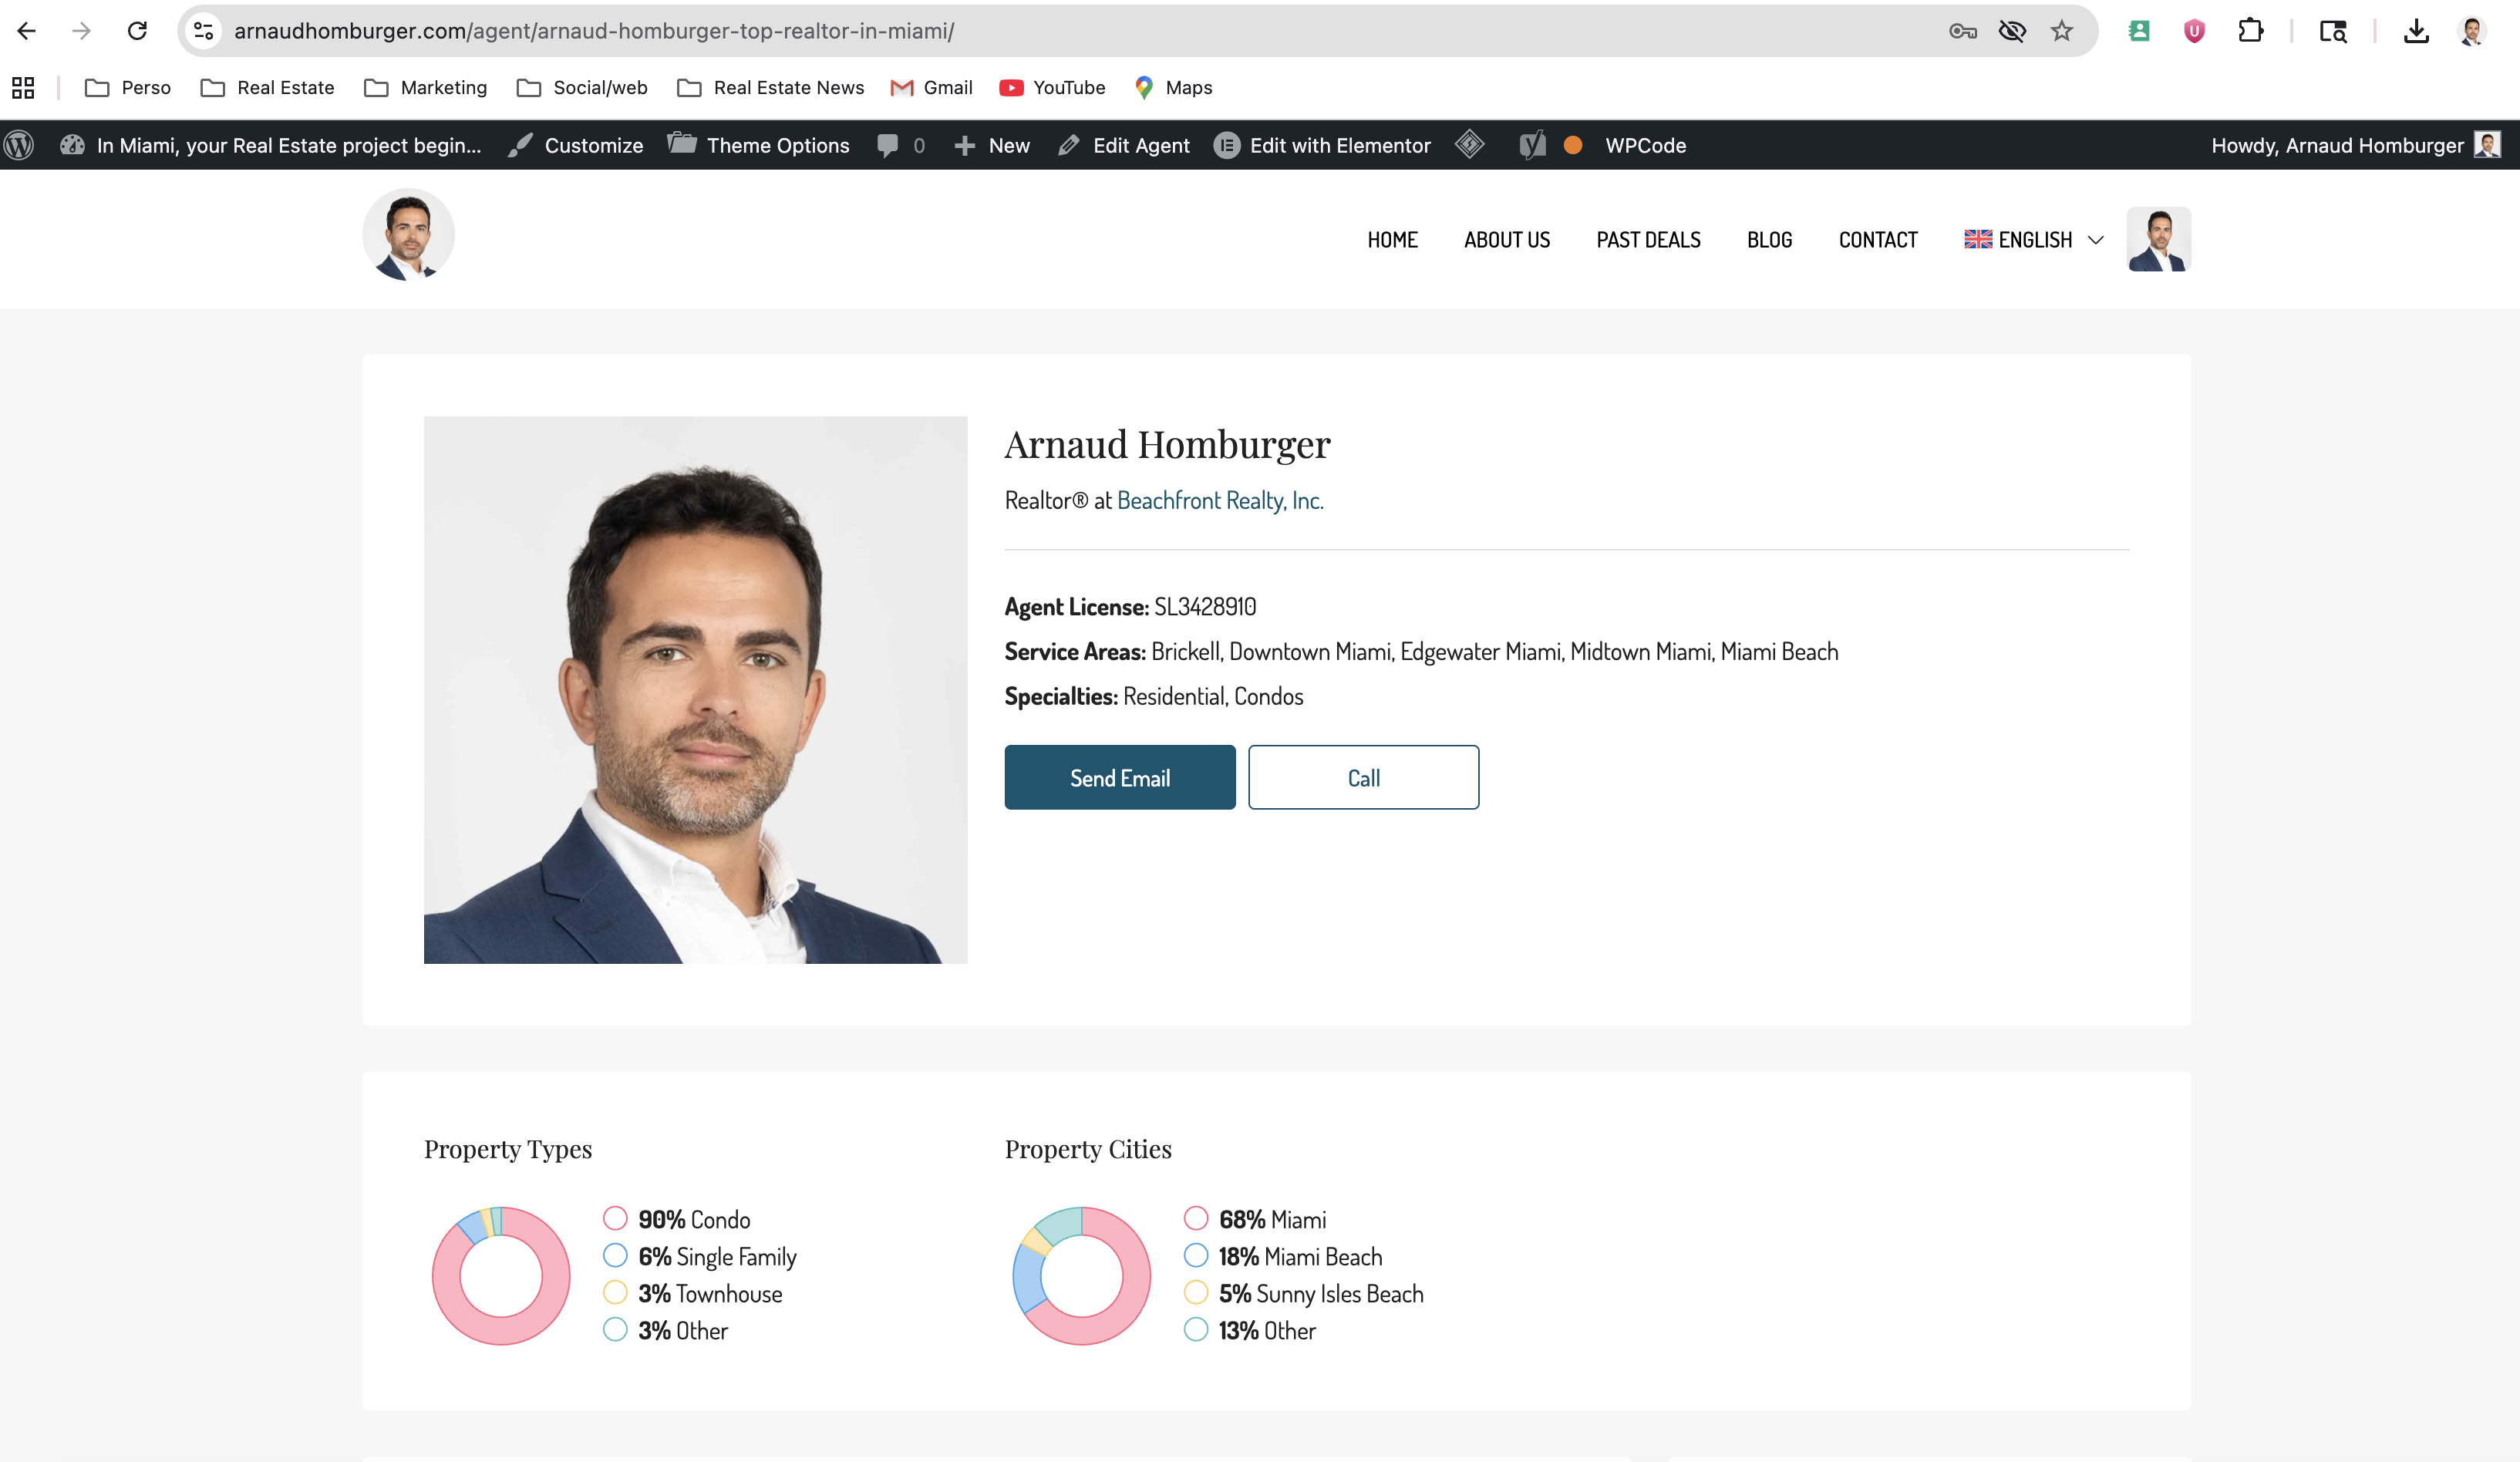Follow the Beachfront Realty, Inc. link
The height and width of the screenshot is (1462, 2520).
(x=1220, y=500)
